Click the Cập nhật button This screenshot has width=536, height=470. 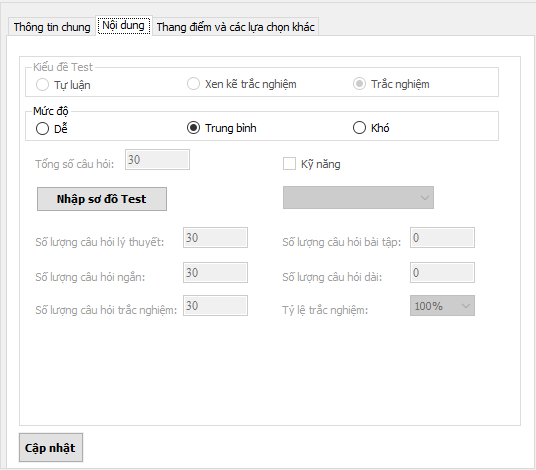pyautogui.click(x=51, y=448)
